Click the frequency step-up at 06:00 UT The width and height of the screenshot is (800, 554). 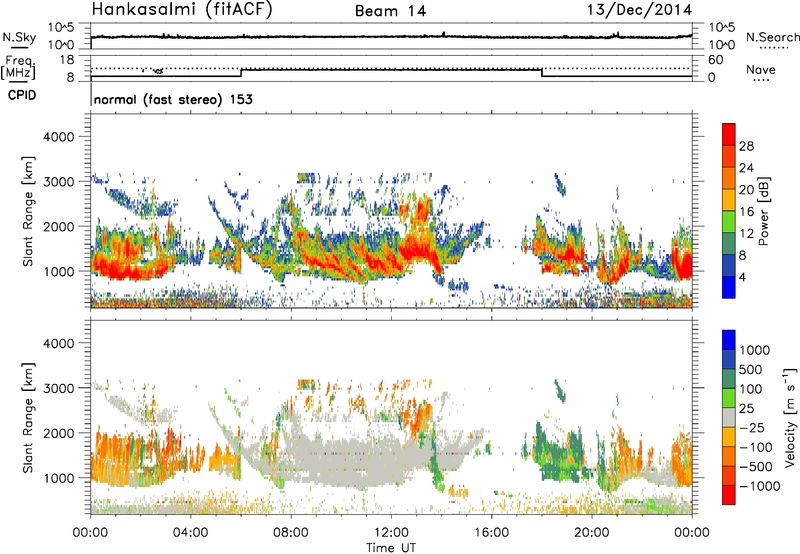pos(241,73)
